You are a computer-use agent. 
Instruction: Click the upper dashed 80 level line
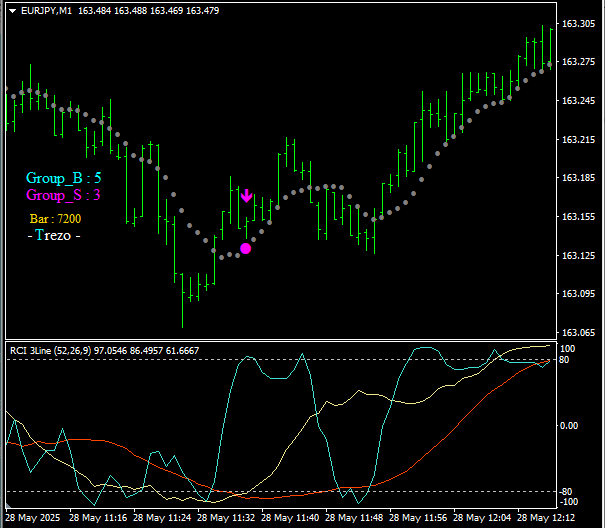pos(282,359)
